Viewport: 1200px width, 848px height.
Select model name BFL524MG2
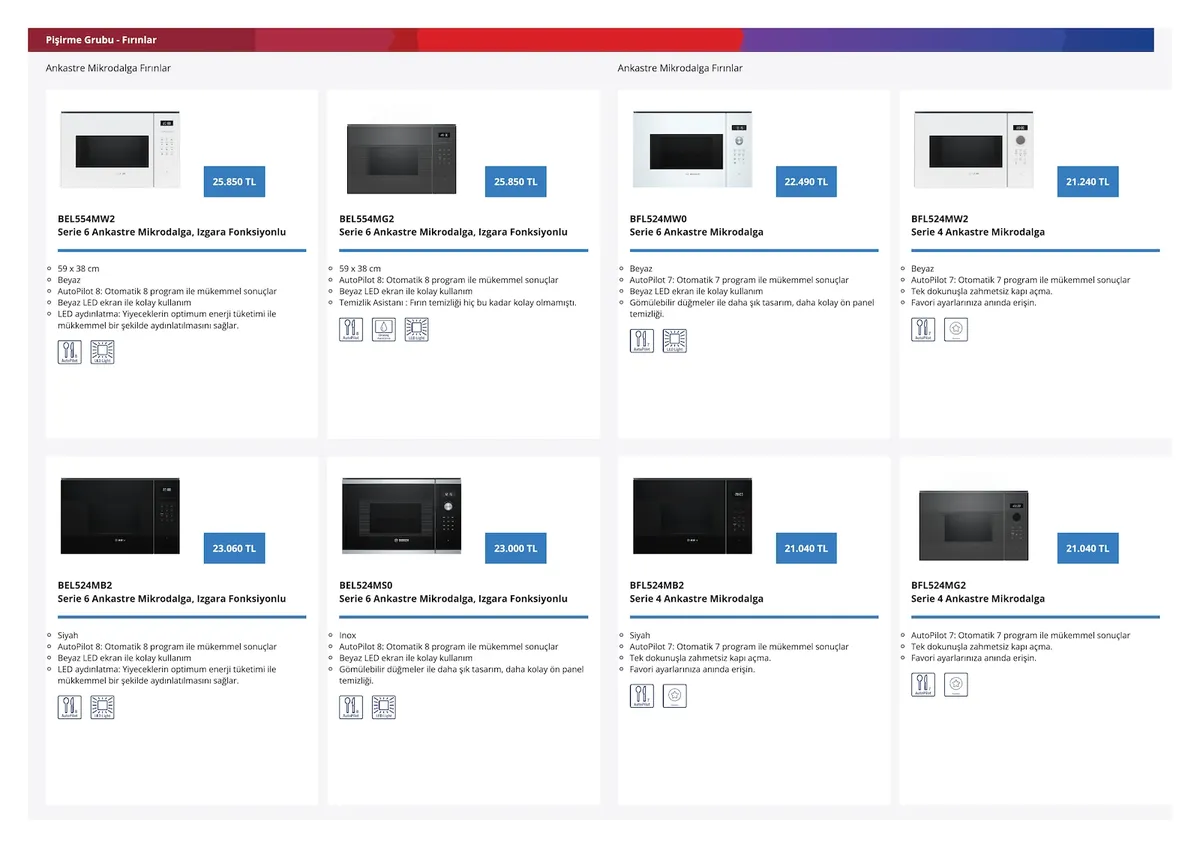[938, 585]
